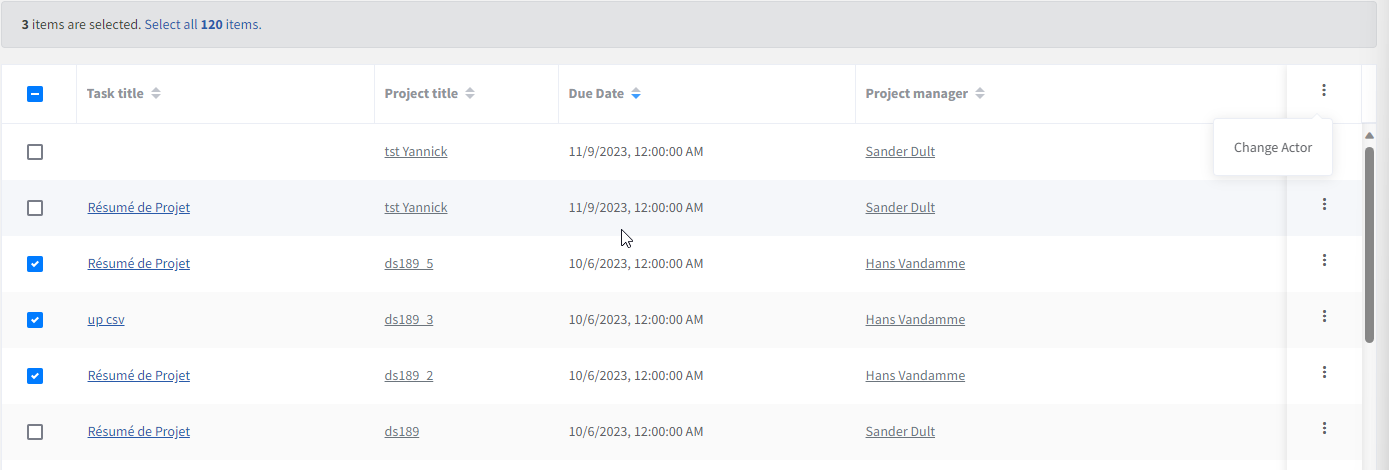Uncheck the up csv task checkbox
This screenshot has height=470, width=1389.
[x=35, y=320]
